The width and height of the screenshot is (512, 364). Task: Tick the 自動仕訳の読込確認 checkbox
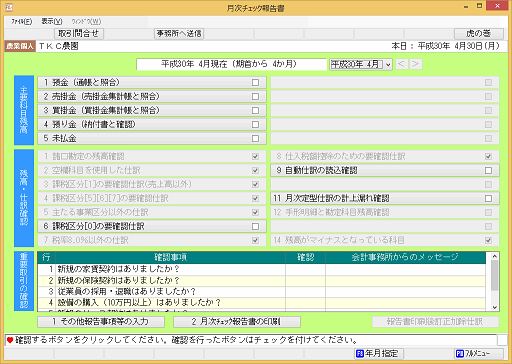(x=488, y=170)
